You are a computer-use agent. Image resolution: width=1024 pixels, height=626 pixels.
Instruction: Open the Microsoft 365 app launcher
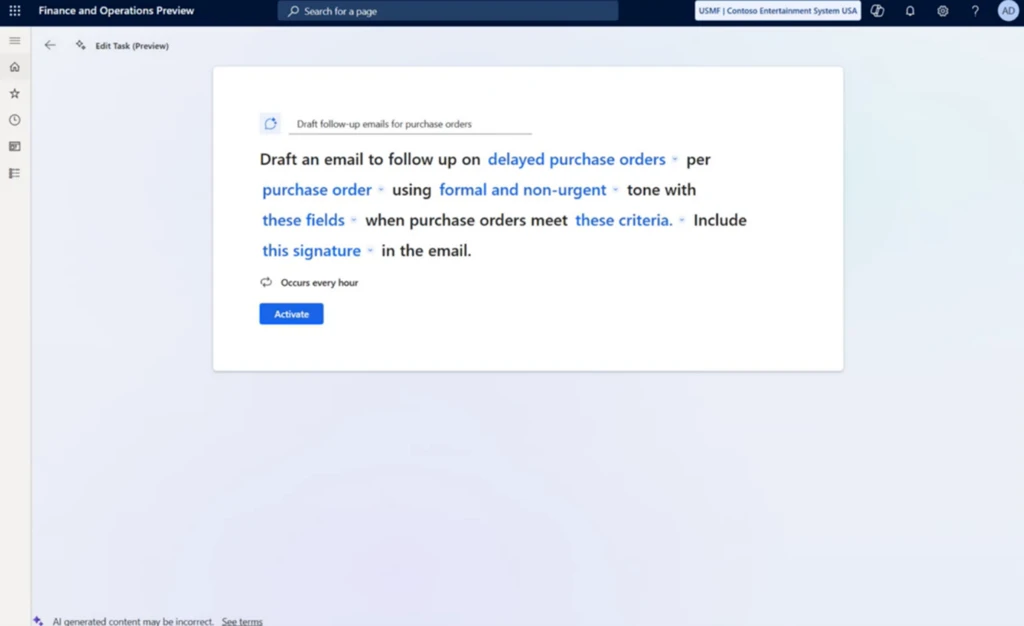(14, 11)
